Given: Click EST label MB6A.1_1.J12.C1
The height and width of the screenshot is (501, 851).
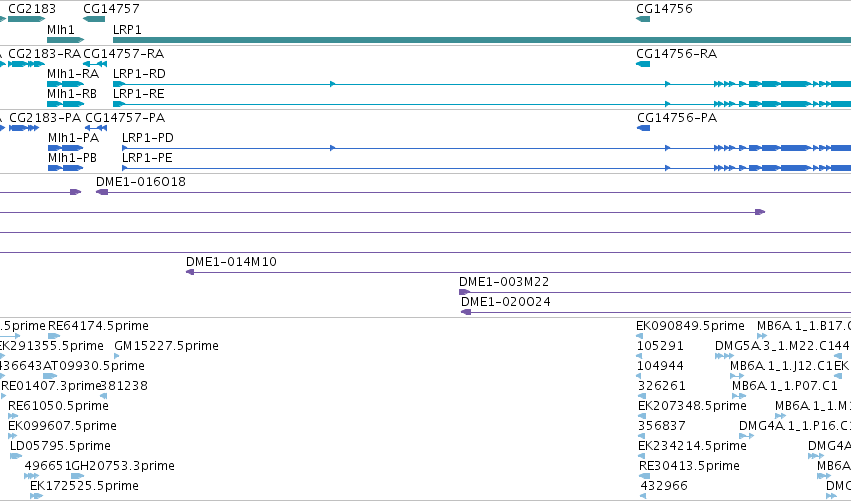Looking at the screenshot, I should 781,366.
